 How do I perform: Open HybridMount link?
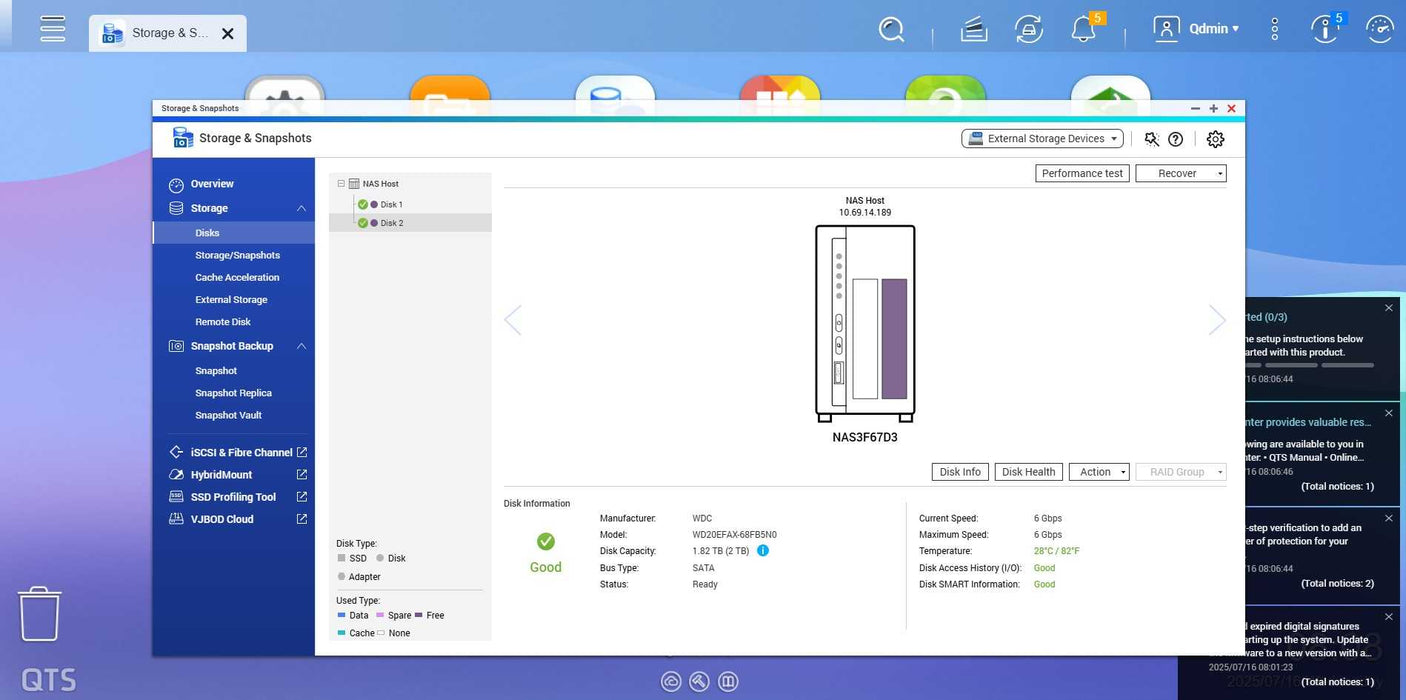pos(238,475)
